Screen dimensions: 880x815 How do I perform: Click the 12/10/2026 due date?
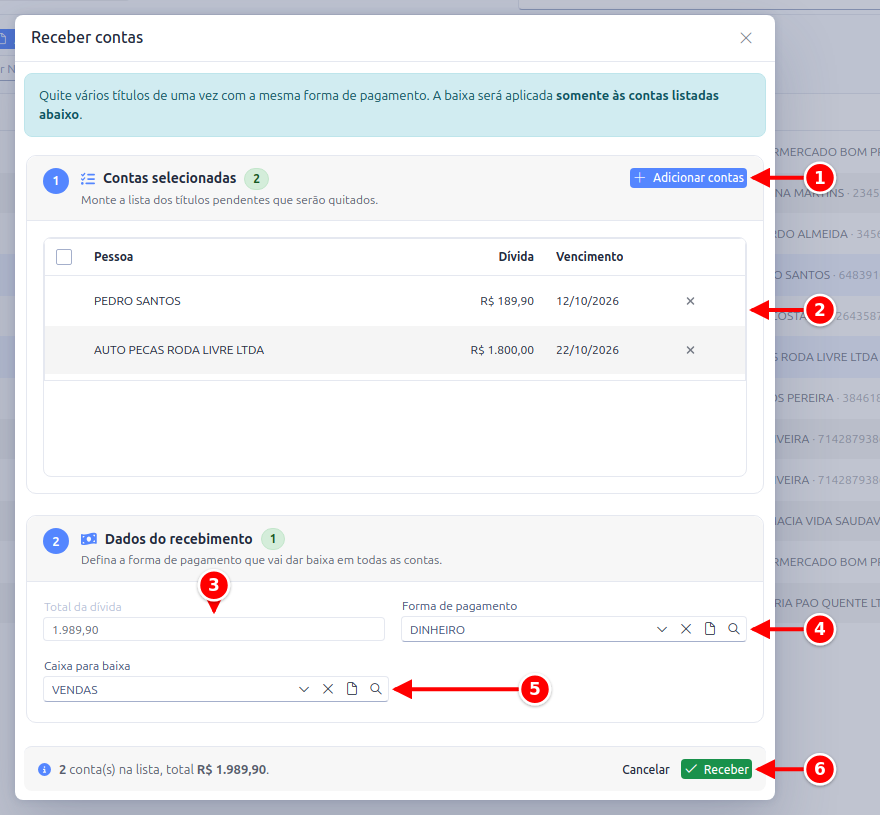[x=587, y=301]
